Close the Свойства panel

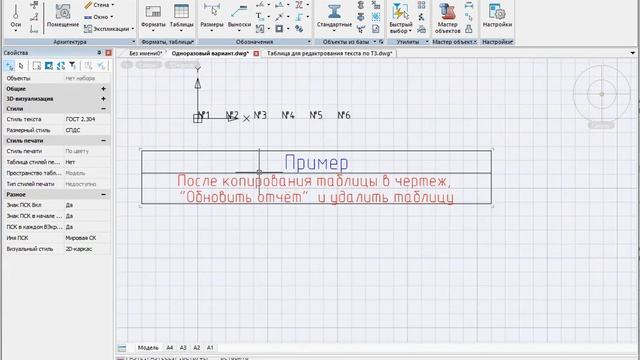coord(108,53)
